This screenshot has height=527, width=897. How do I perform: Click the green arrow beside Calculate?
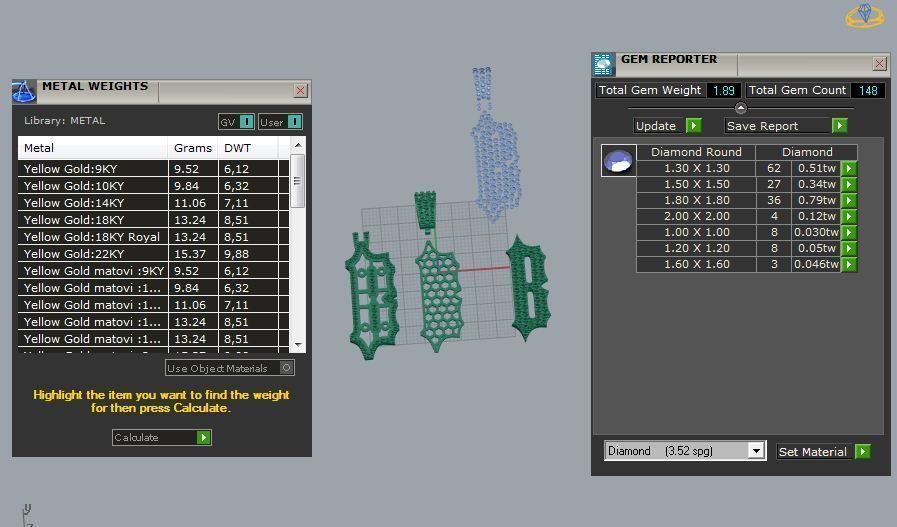click(203, 437)
